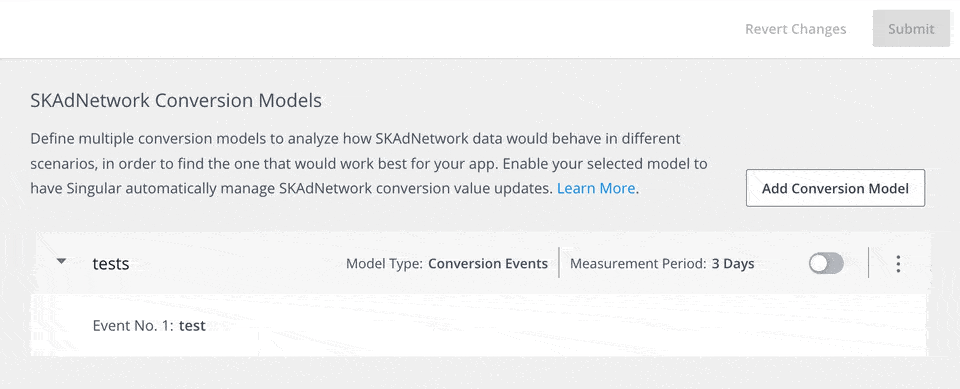Click the Event No. 1 label text

(133, 325)
